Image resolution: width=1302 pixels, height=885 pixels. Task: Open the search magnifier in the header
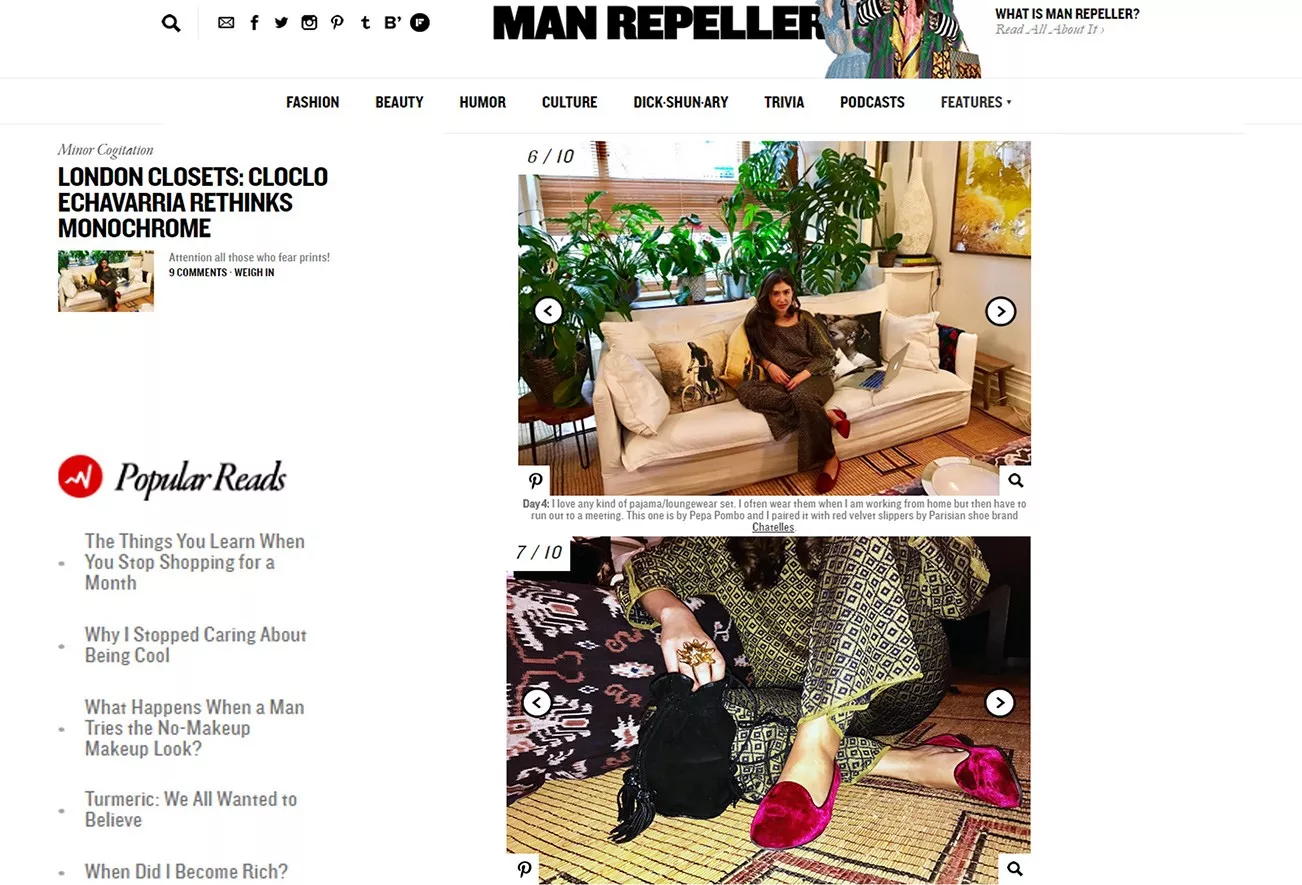[x=171, y=23]
